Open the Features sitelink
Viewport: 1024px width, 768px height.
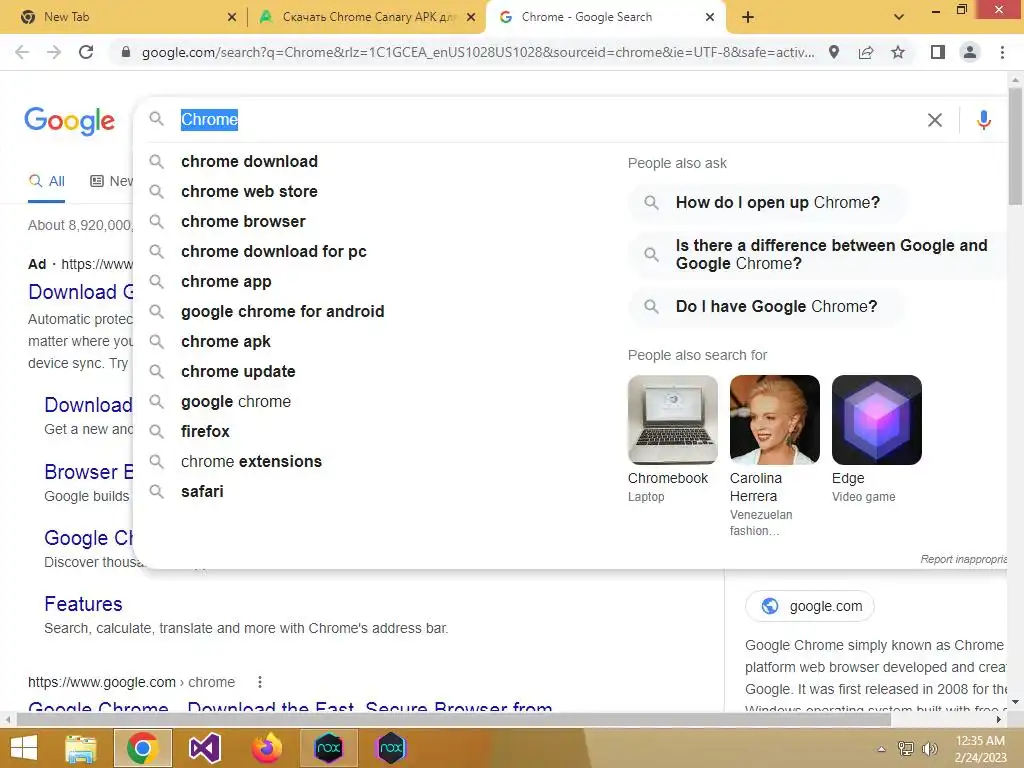pos(83,604)
